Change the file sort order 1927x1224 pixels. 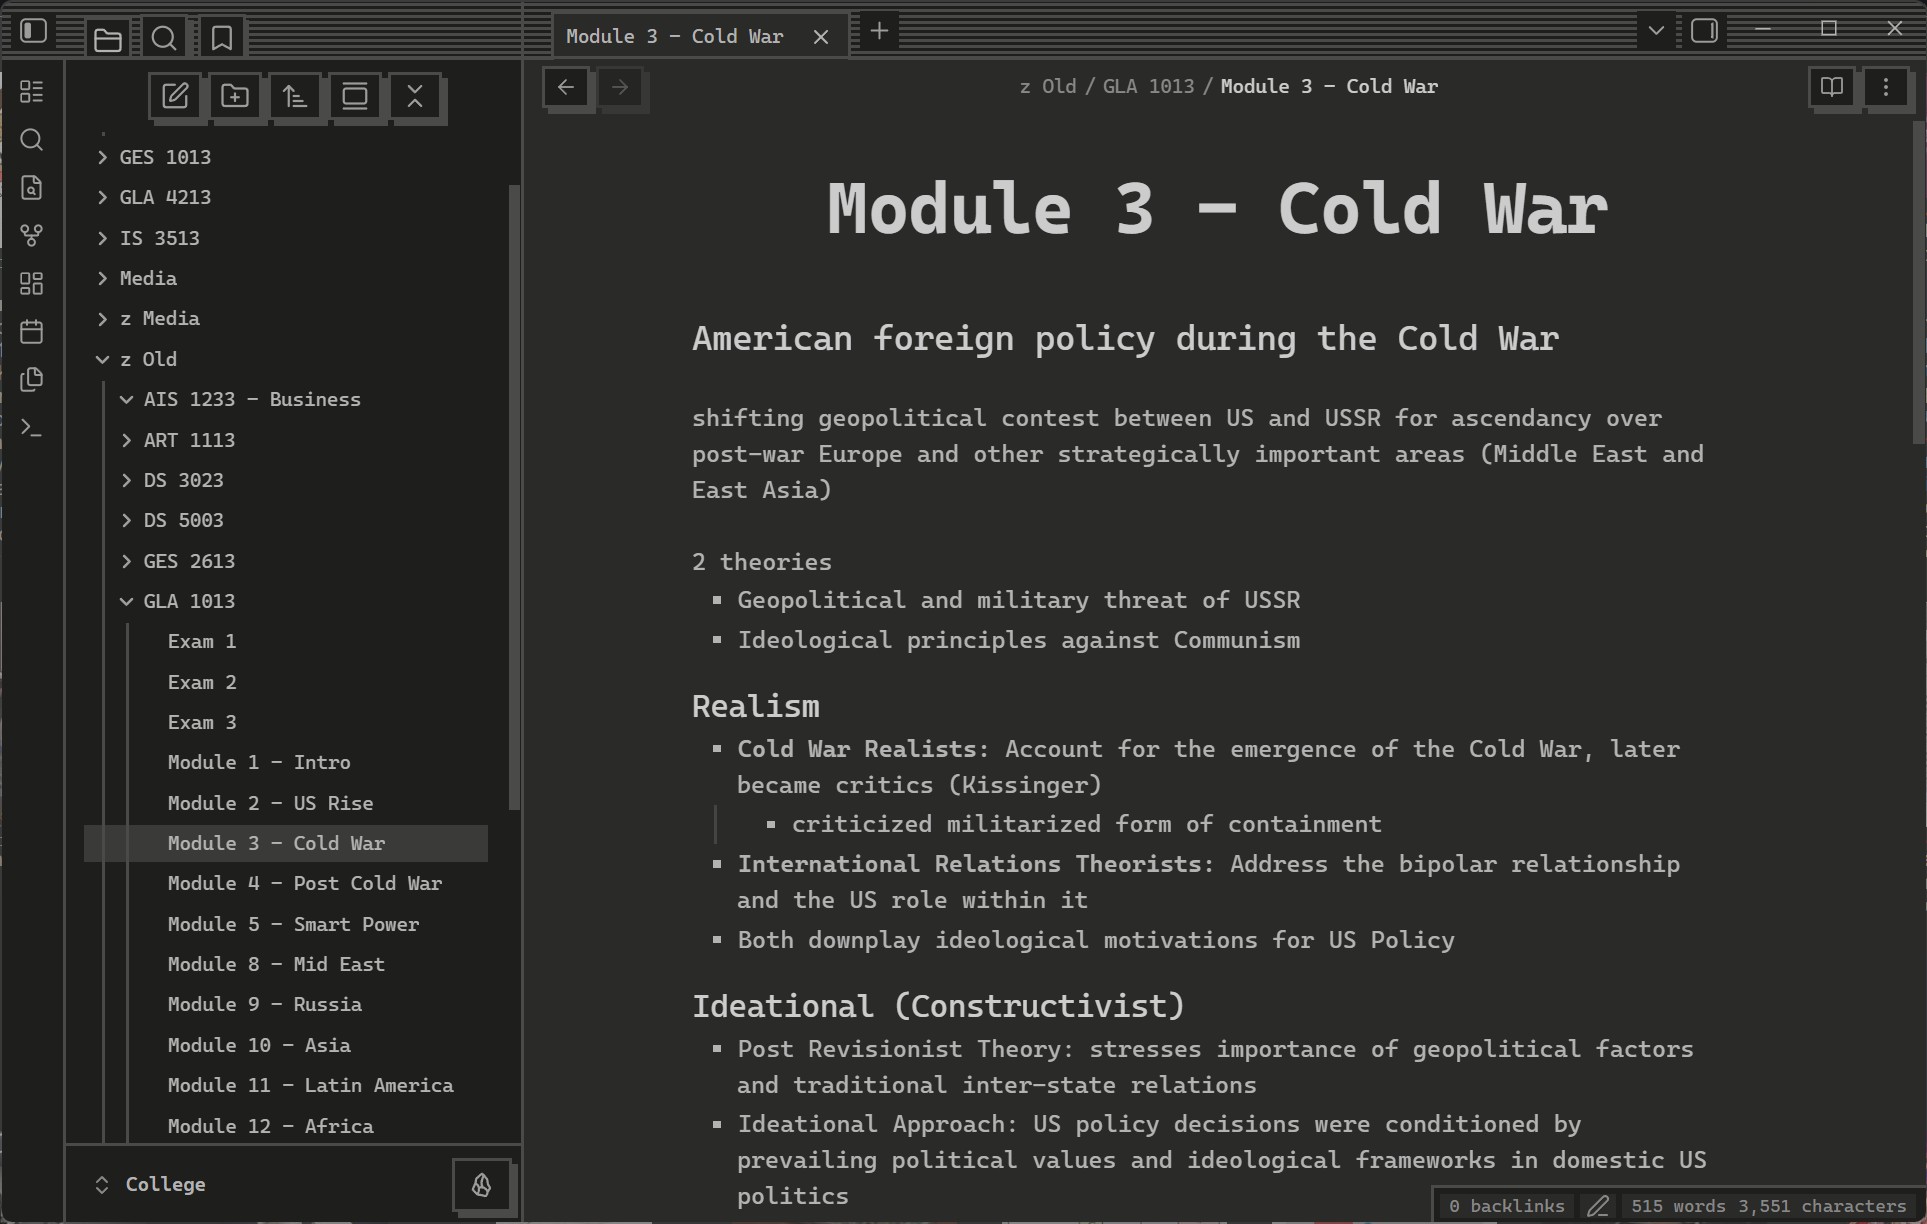pos(294,96)
